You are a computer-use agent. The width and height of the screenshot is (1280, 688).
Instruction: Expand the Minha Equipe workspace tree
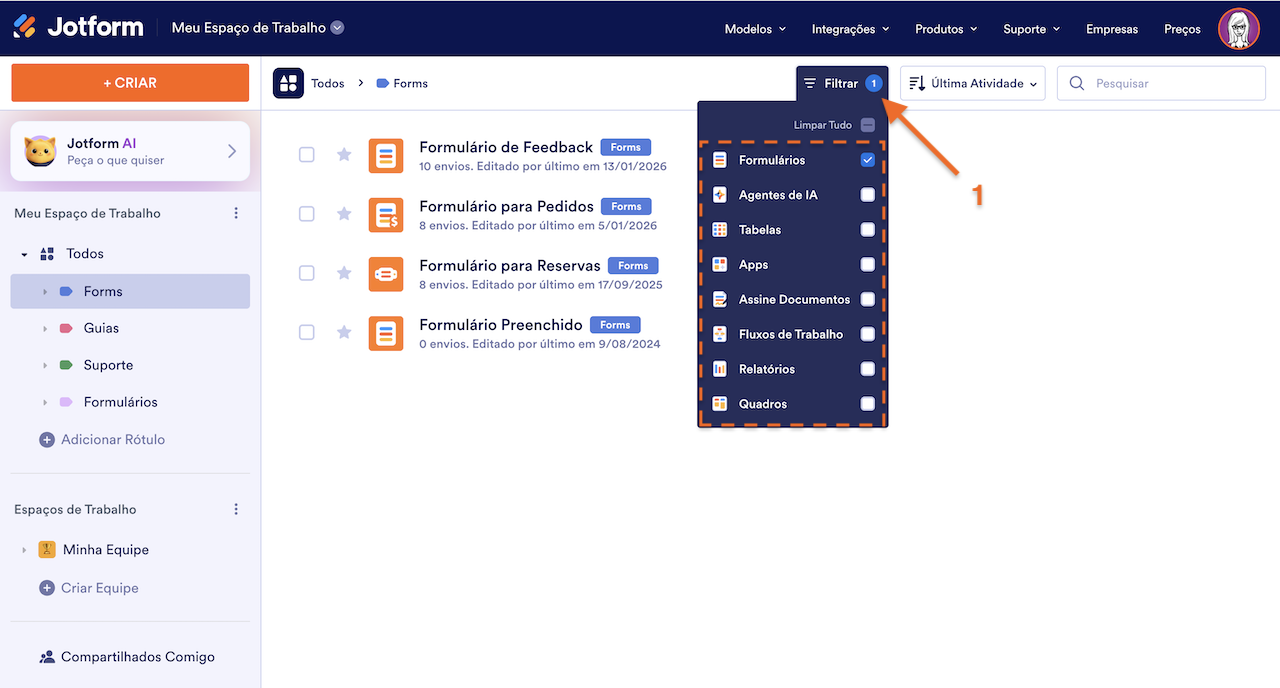coord(24,550)
